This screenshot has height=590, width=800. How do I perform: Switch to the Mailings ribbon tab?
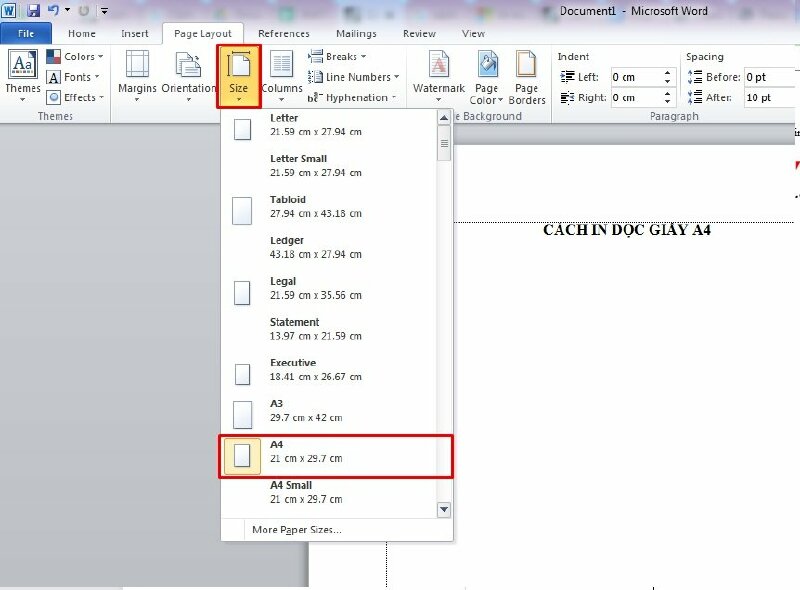356,33
